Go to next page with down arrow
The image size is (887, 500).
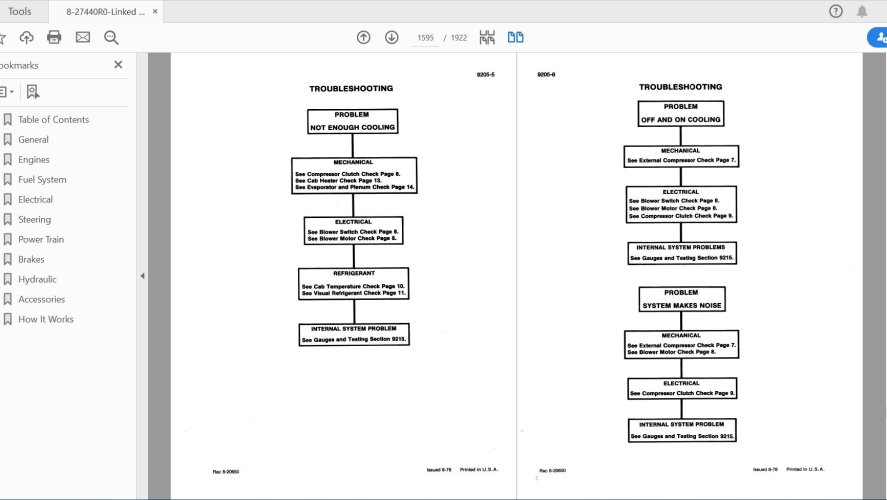pyautogui.click(x=391, y=37)
